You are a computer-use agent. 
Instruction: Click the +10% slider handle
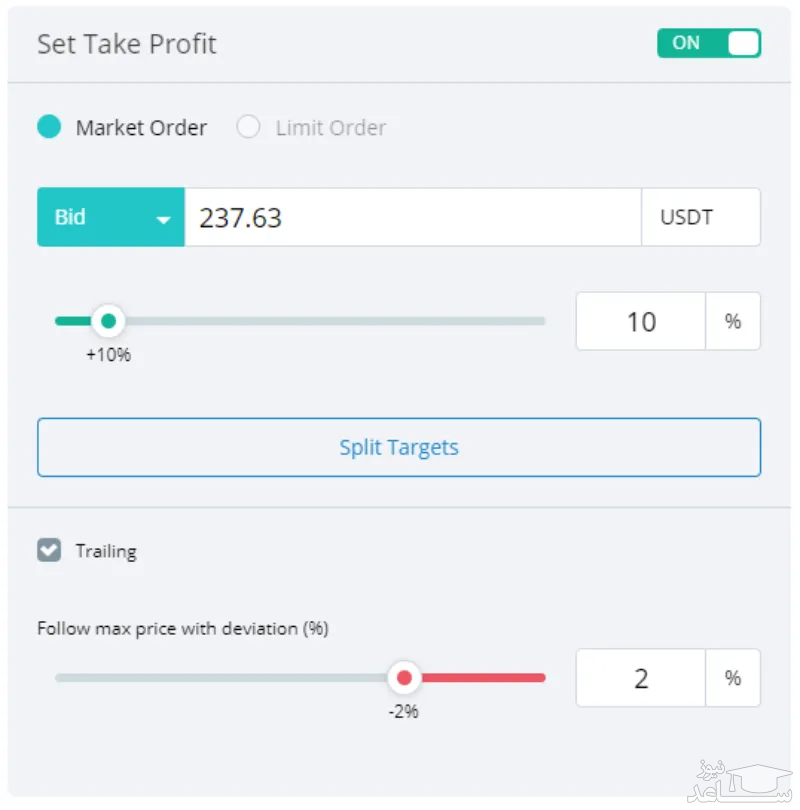point(108,321)
